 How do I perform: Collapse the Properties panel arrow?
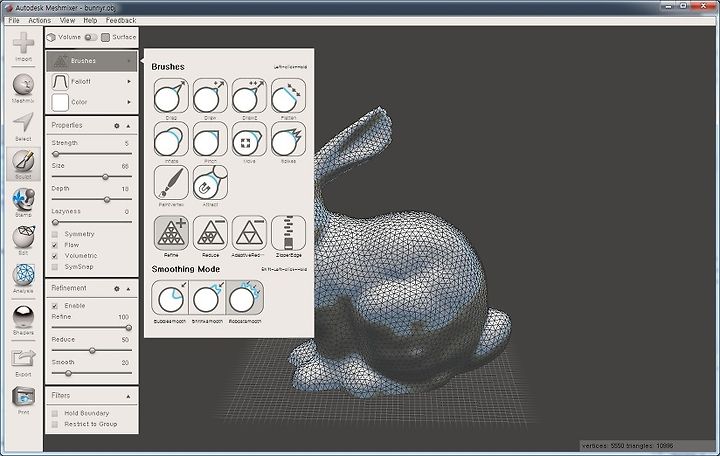coord(128,126)
